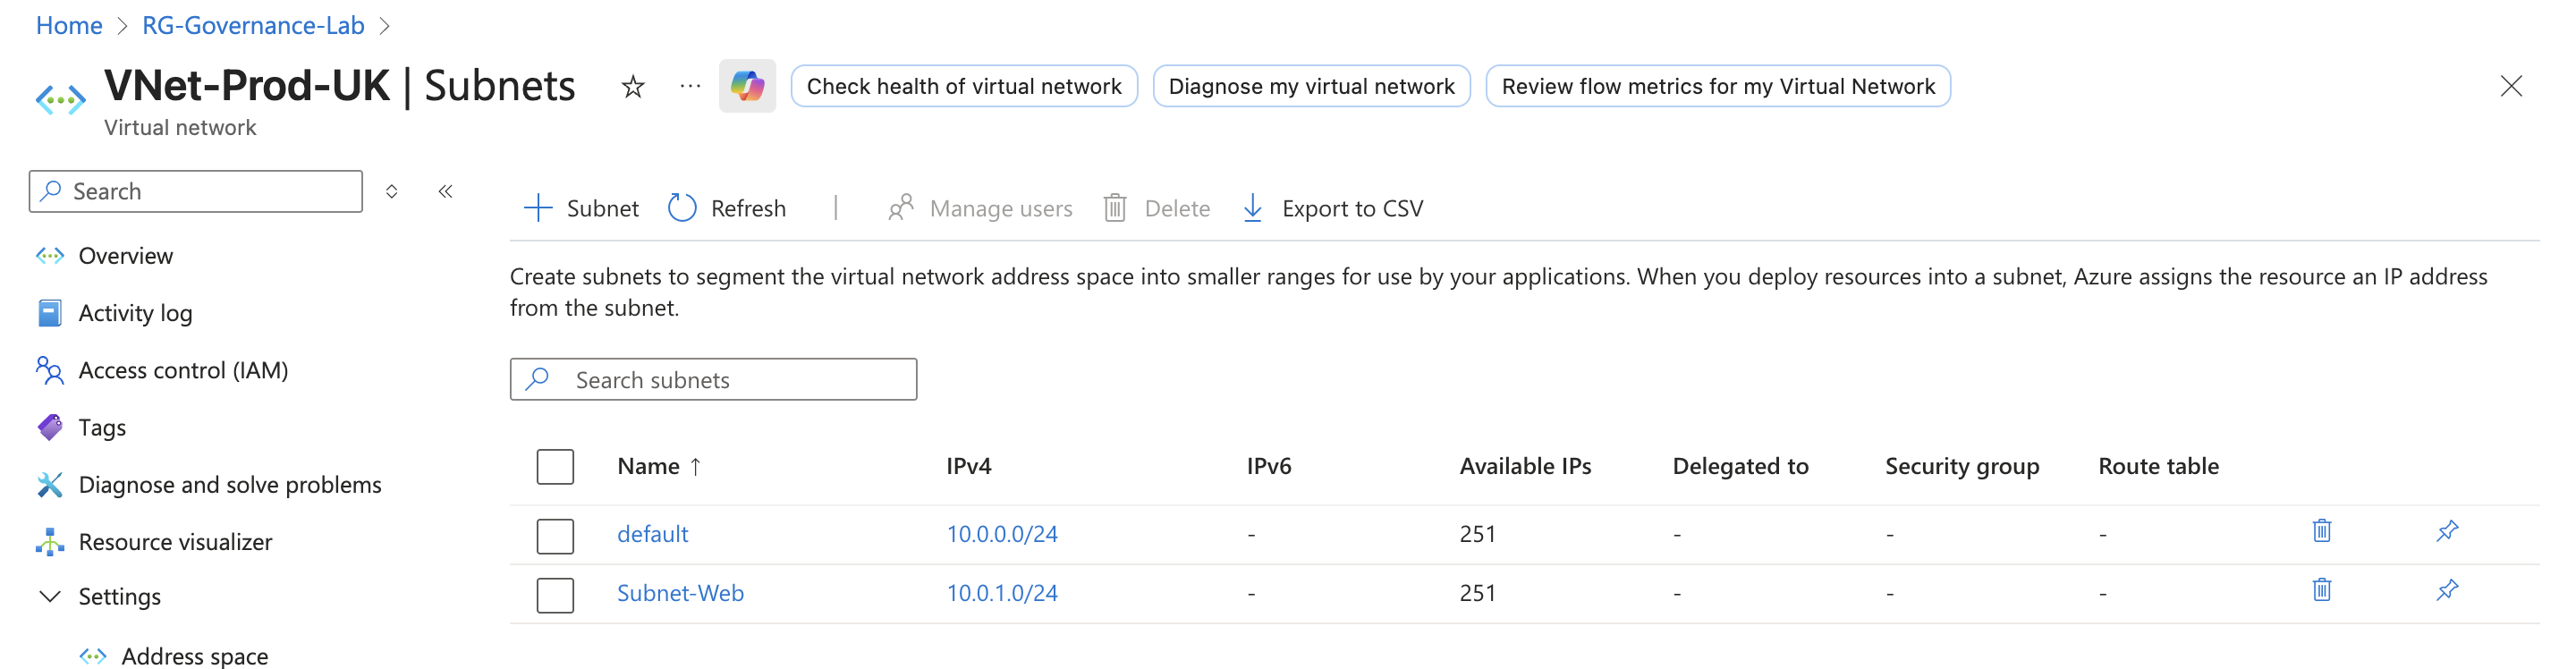Open Access control (IAM)
The image size is (2576, 669).
[x=184, y=370]
